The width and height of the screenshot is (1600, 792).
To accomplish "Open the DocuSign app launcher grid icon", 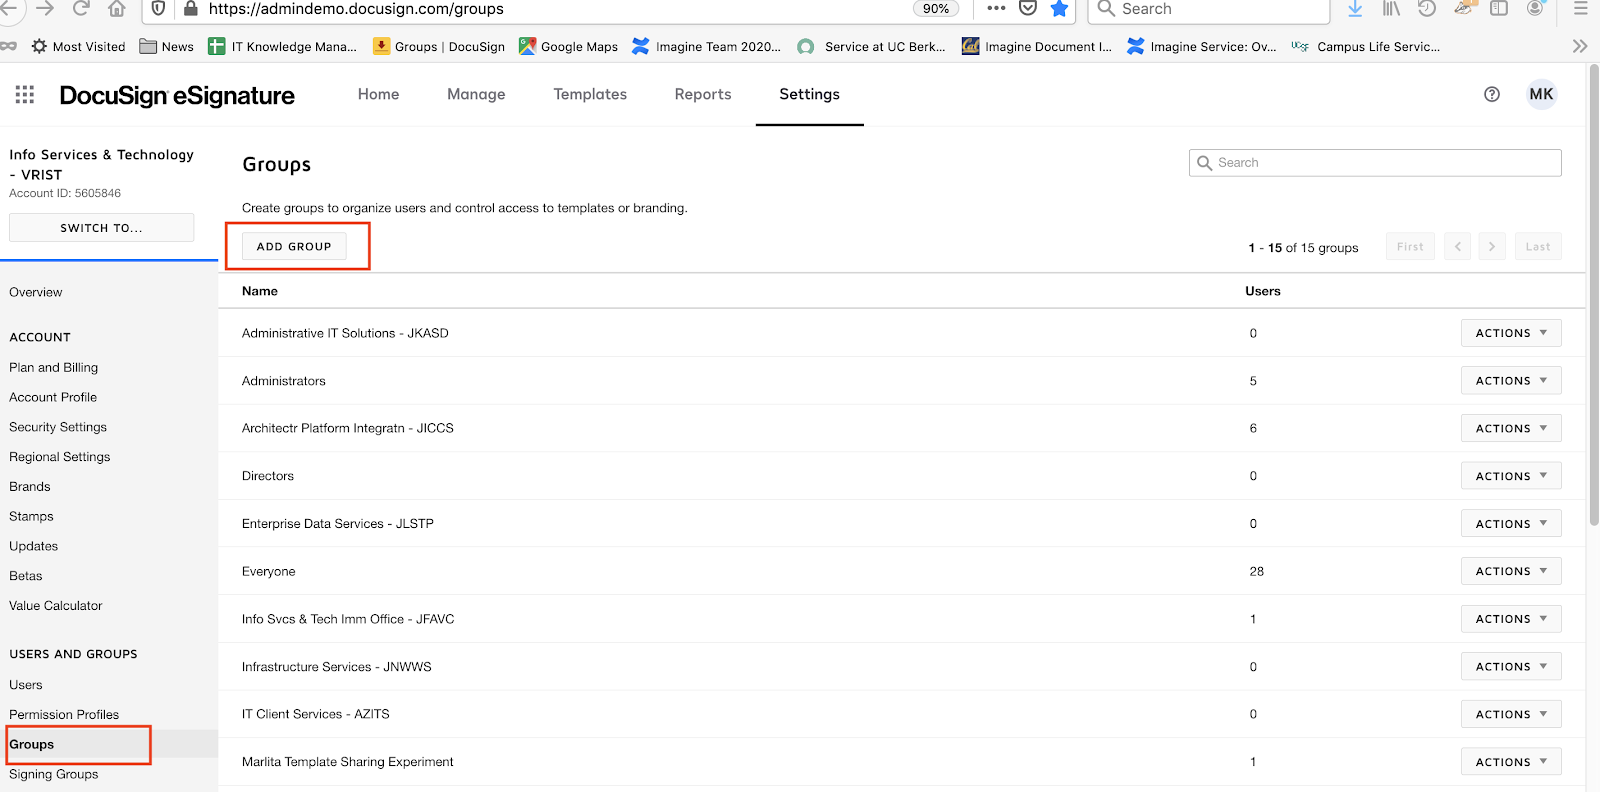I will (25, 94).
